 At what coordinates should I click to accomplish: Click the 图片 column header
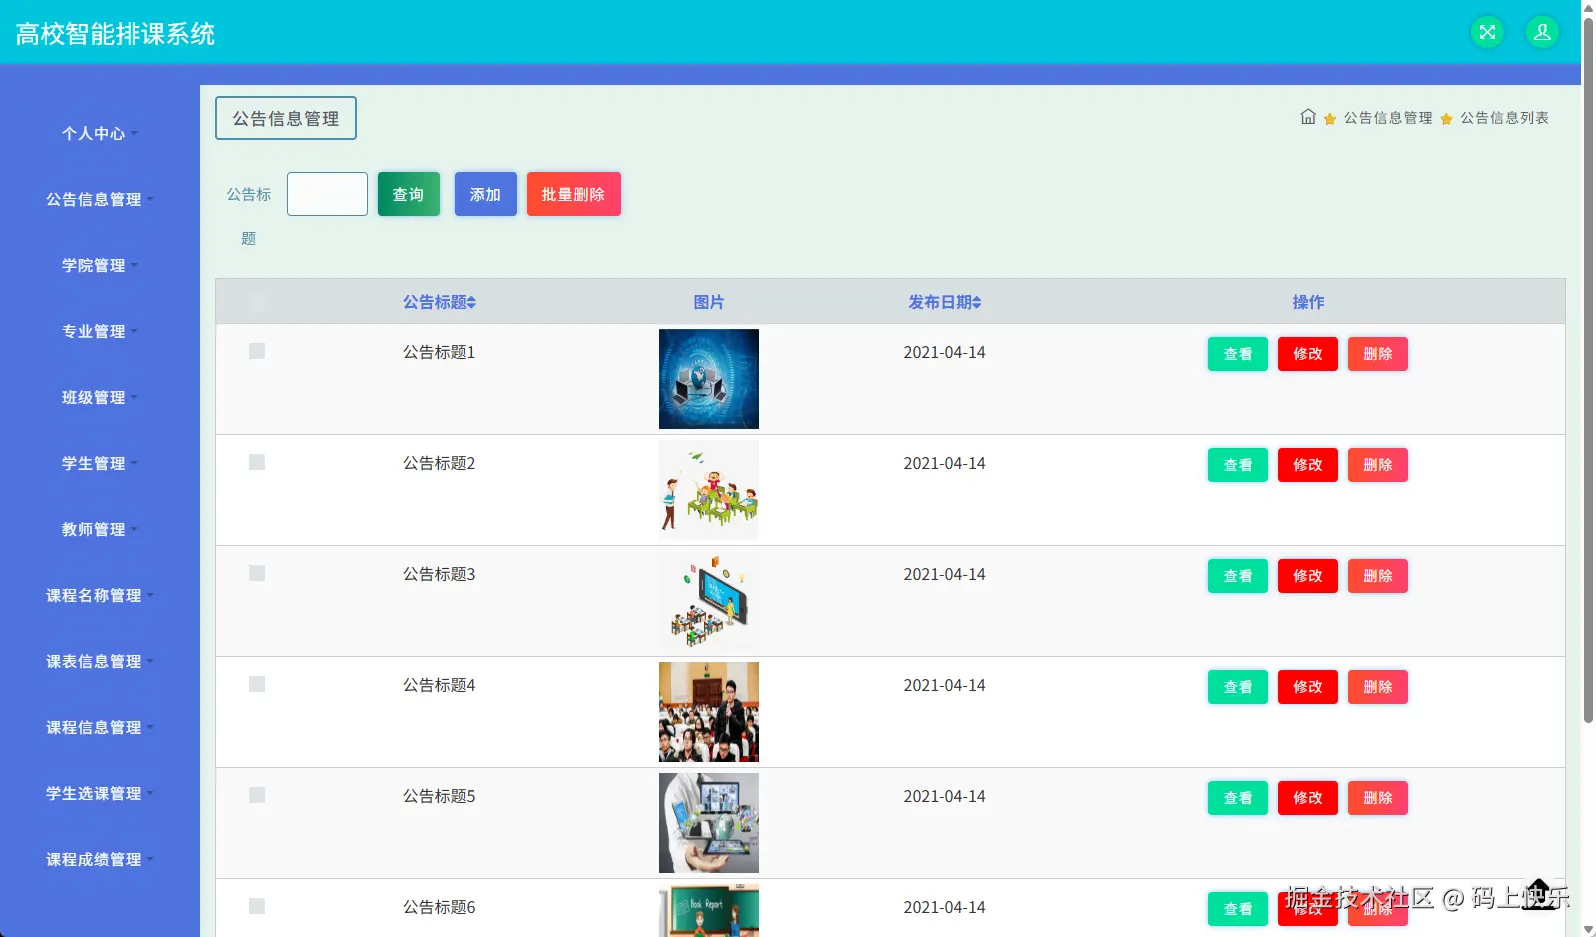708,302
